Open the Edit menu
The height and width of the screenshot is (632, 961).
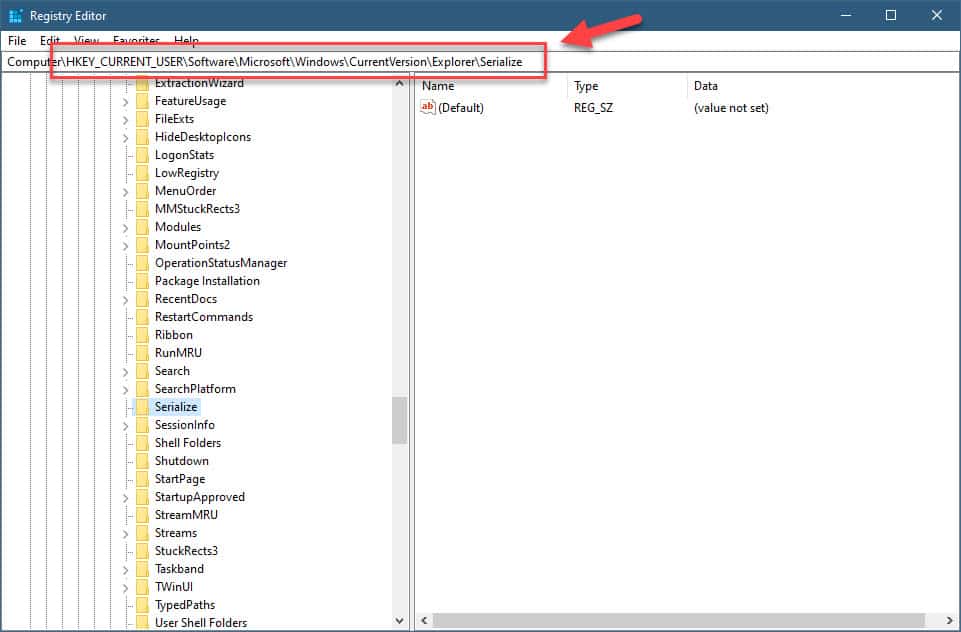coord(50,40)
